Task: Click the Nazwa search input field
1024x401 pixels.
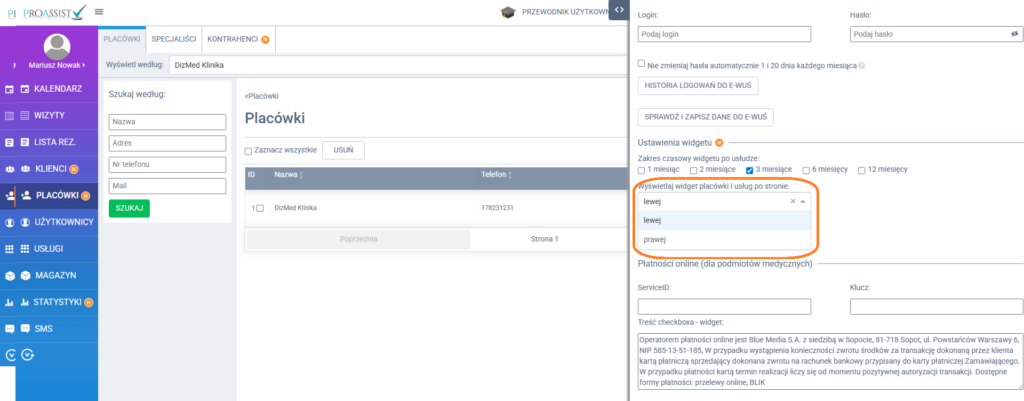Action: [x=168, y=122]
